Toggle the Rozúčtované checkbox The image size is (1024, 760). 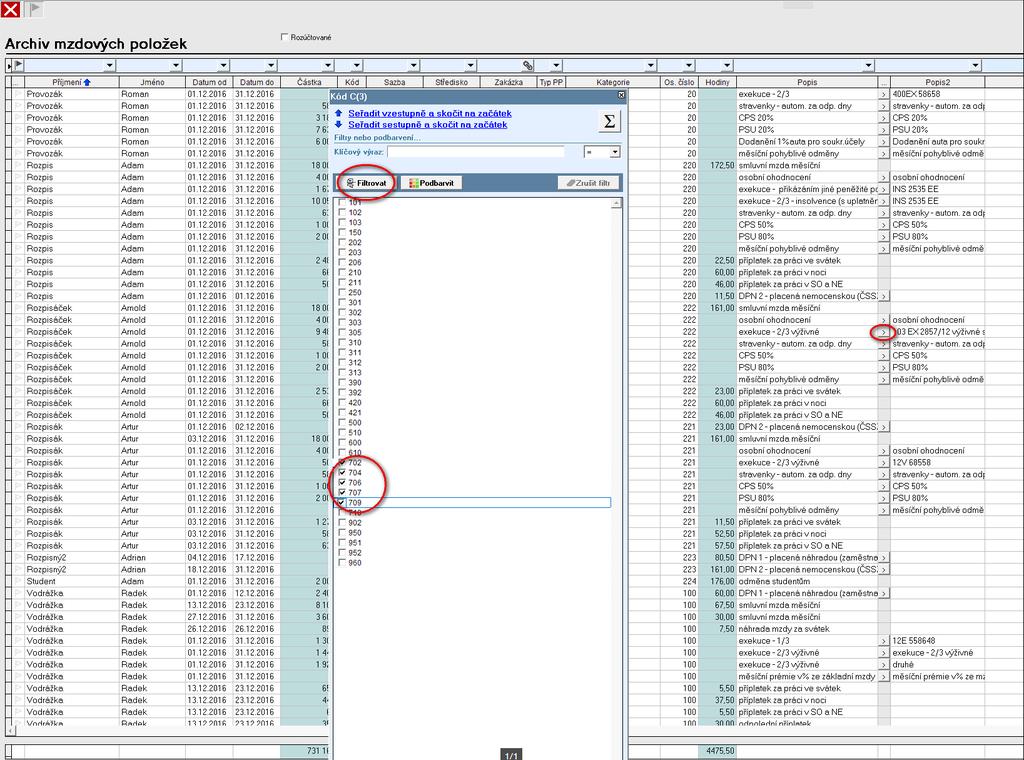(284, 37)
